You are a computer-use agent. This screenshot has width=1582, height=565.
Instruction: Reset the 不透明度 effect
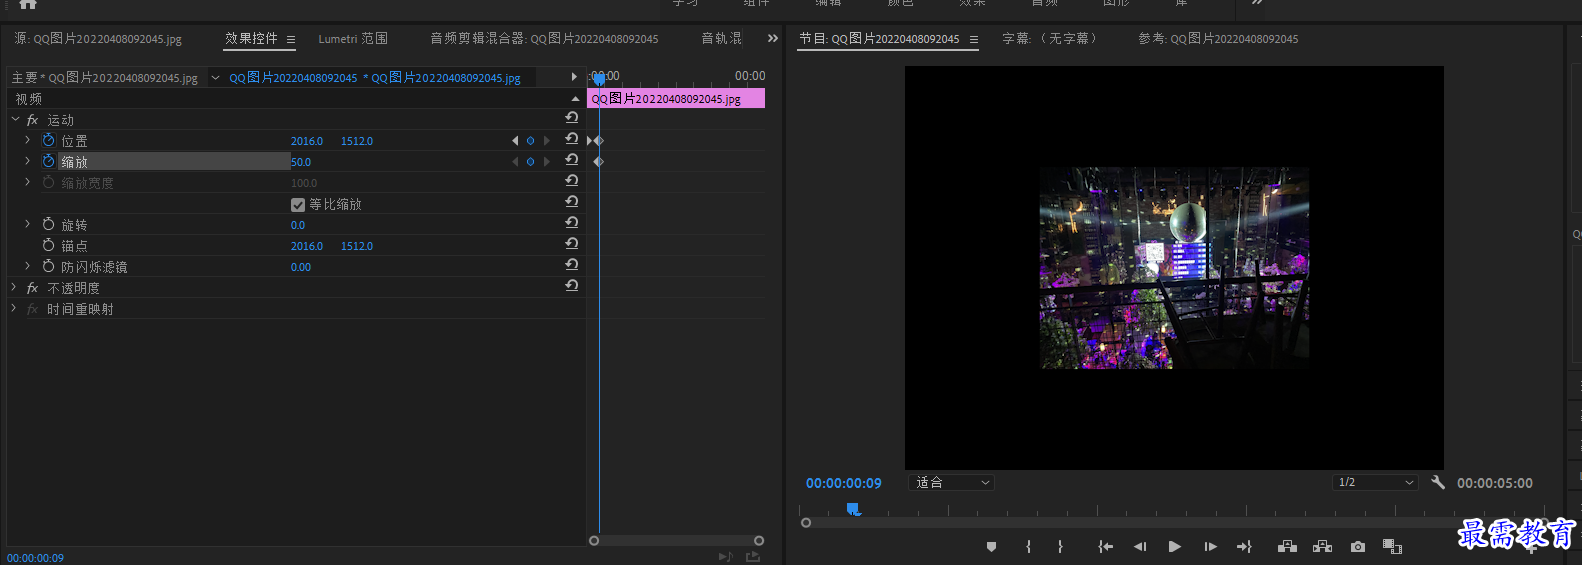(572, 286)
